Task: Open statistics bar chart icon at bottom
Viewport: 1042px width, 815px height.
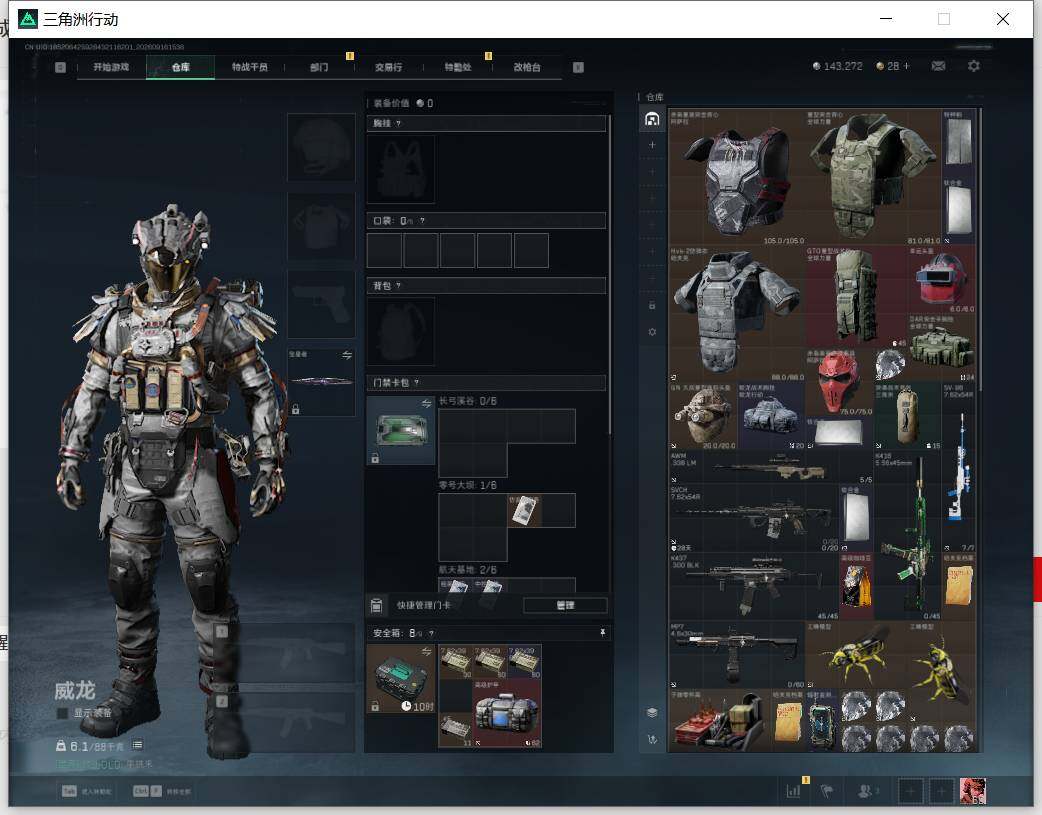Action: click(793, 791)
